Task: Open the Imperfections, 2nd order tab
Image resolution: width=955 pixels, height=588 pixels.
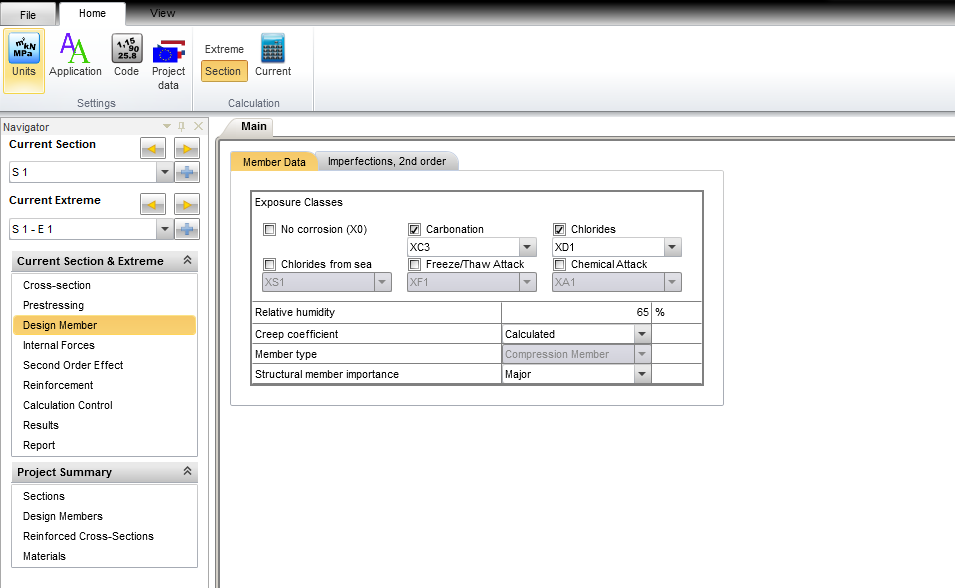Action: coord(388,160)
